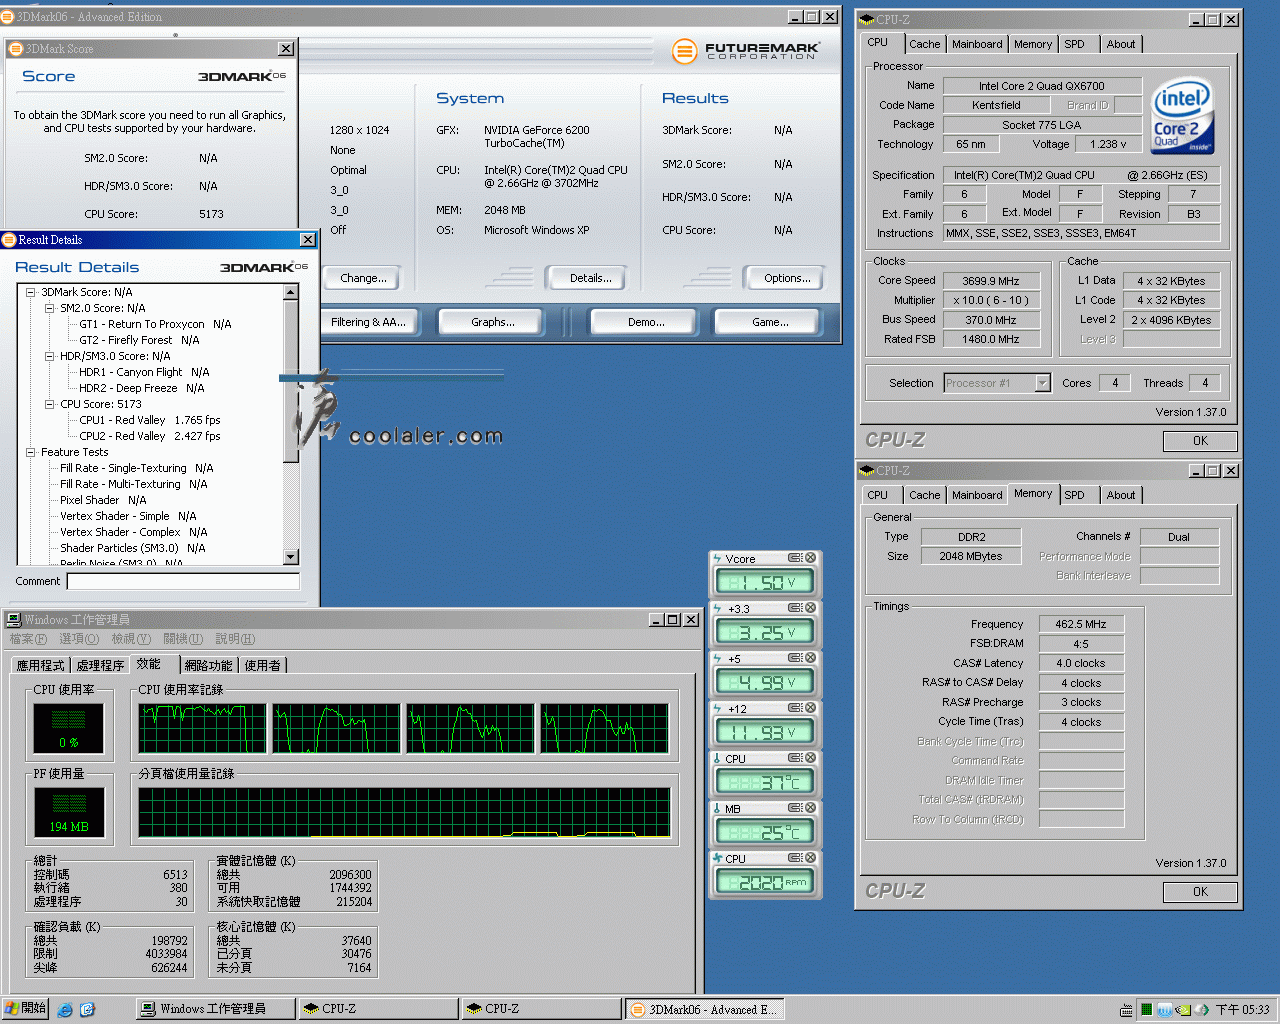Select the CPU1 - Red Valley 1.765 fps row
The height and width of the screenshot is (1024, 1280).
coord(150,420)
